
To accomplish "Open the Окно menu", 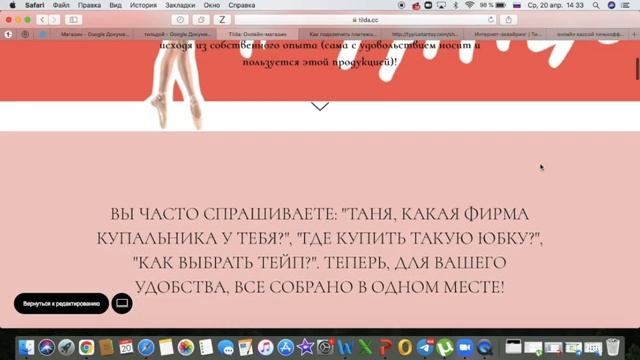I will tap(211, 5).
